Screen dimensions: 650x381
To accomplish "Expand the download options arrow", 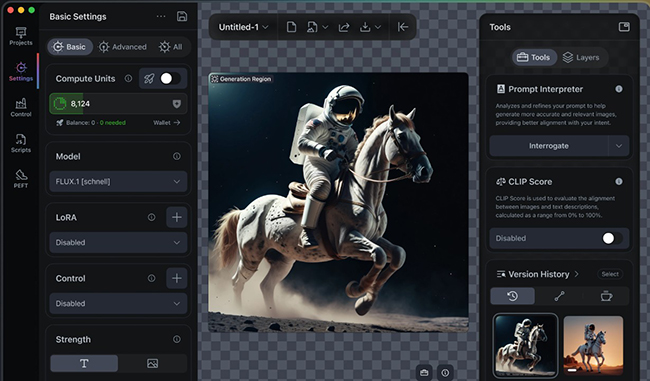I will point(378,27).
